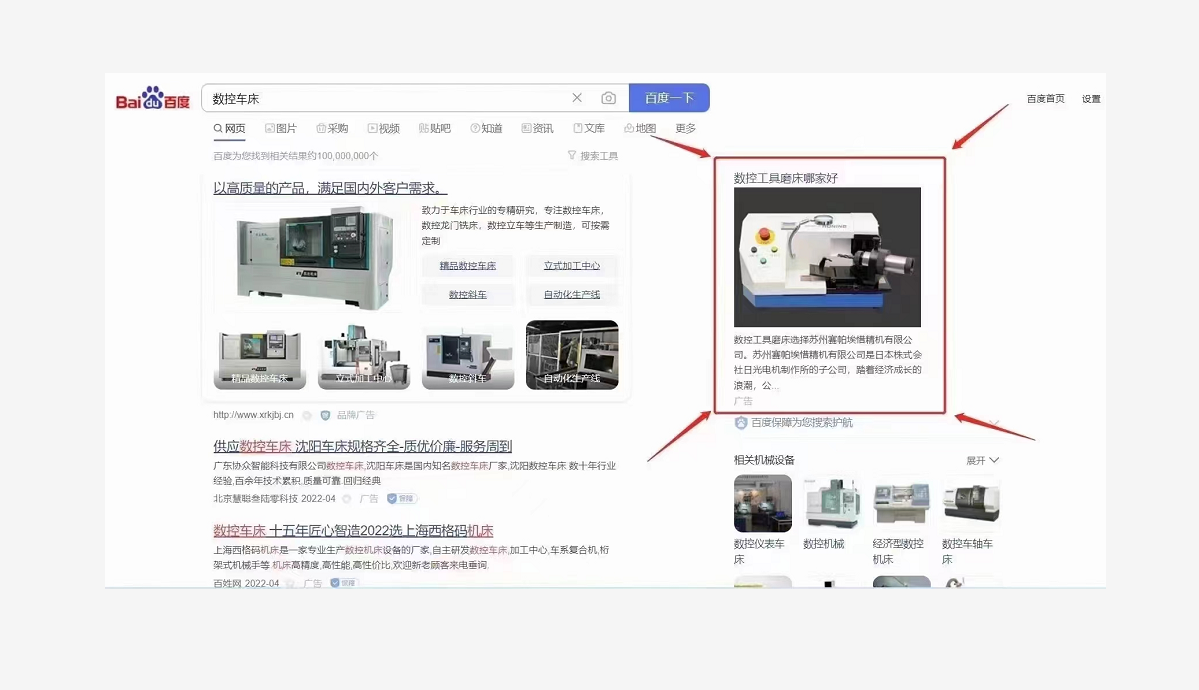Open result 供应数控车床 沈阳车床规格齐全
This screenshot has width=1199, height=690.
click(362, 446)
